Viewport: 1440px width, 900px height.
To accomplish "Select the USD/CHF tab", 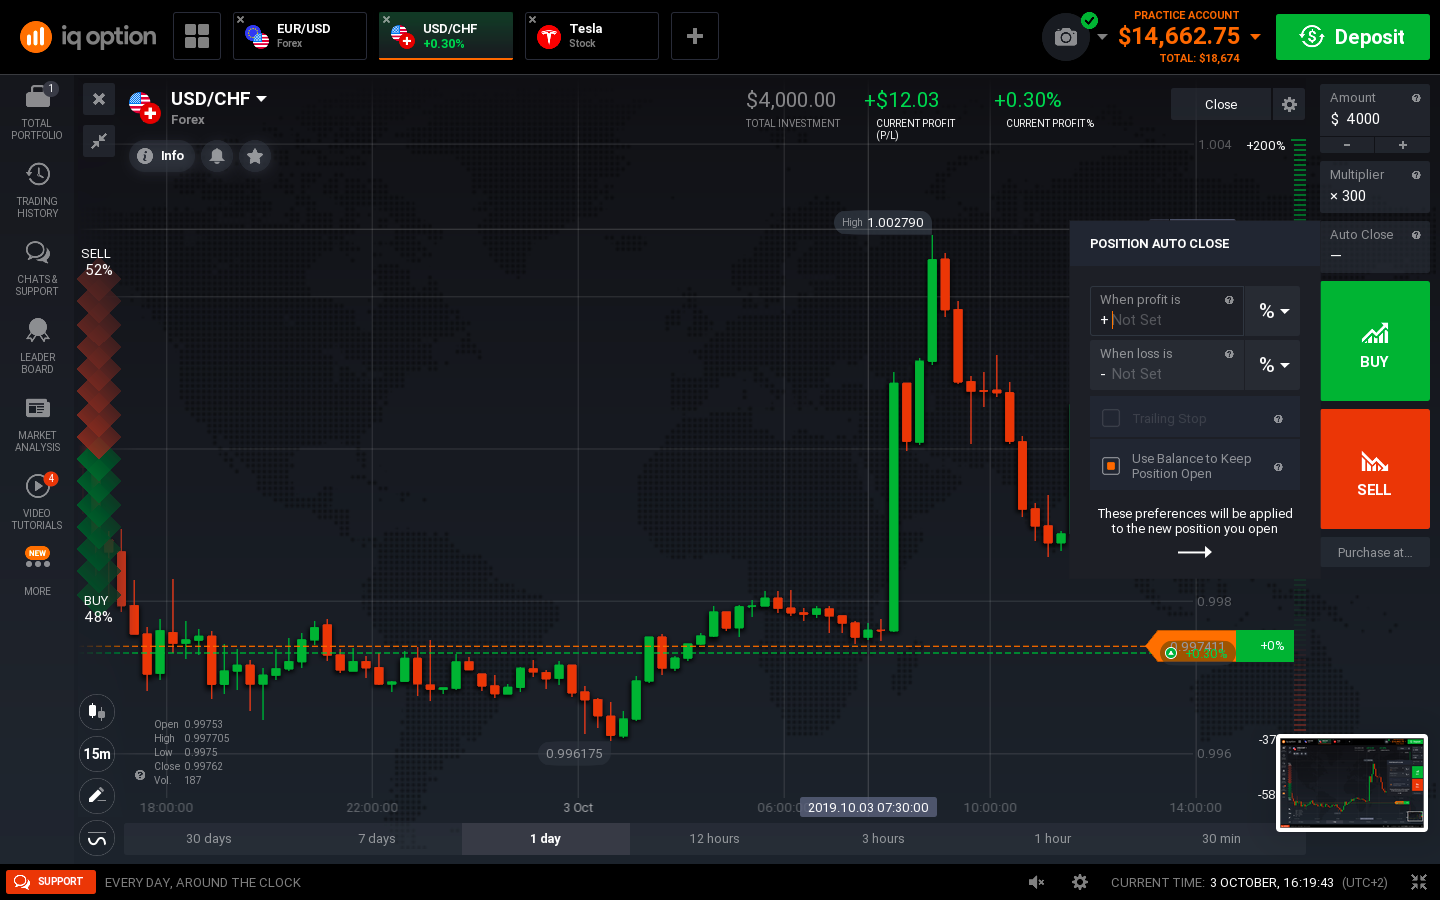I will tap(446, 36).
